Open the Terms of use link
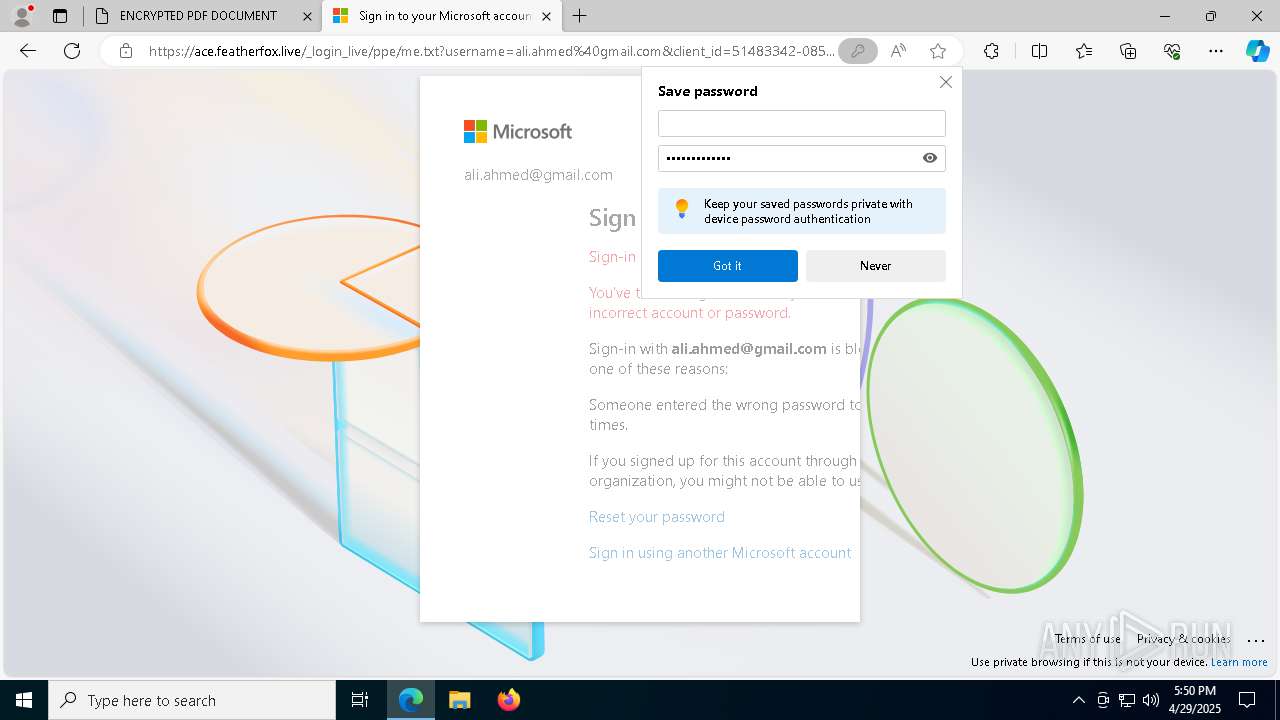 tap(1087, 639)
